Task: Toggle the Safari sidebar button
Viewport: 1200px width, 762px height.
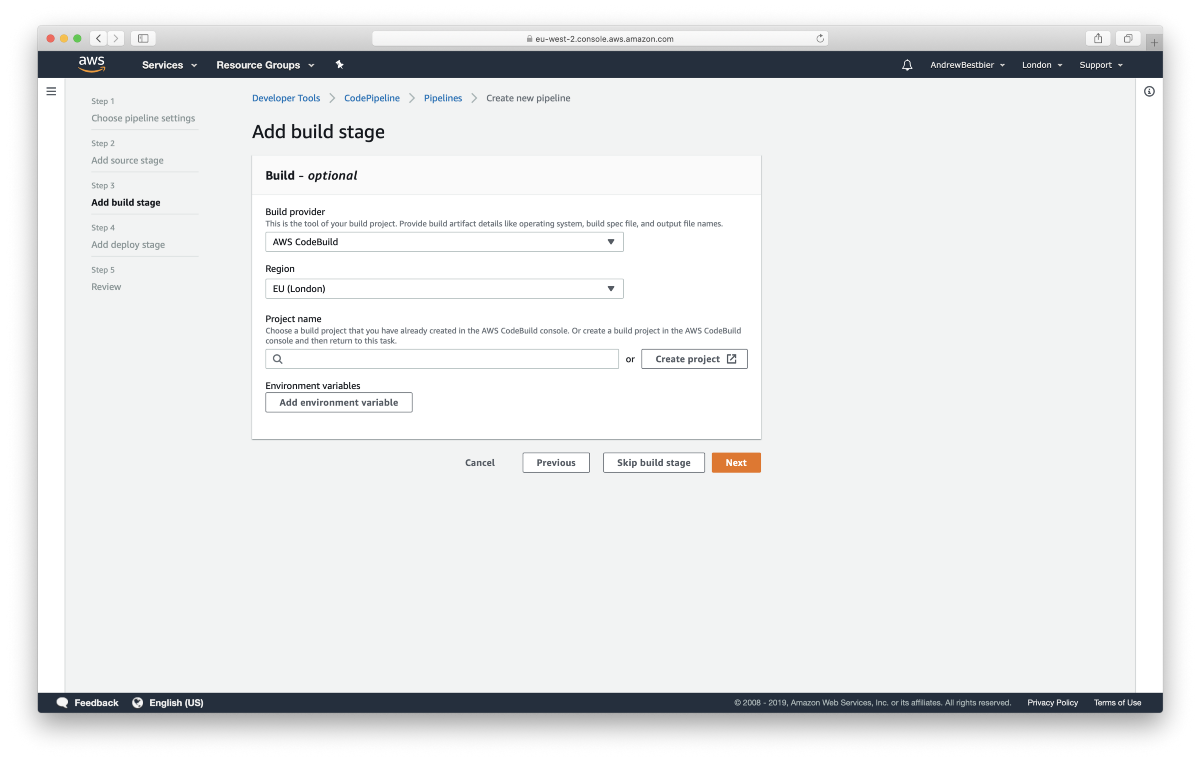Action: (x=143, y=38)
